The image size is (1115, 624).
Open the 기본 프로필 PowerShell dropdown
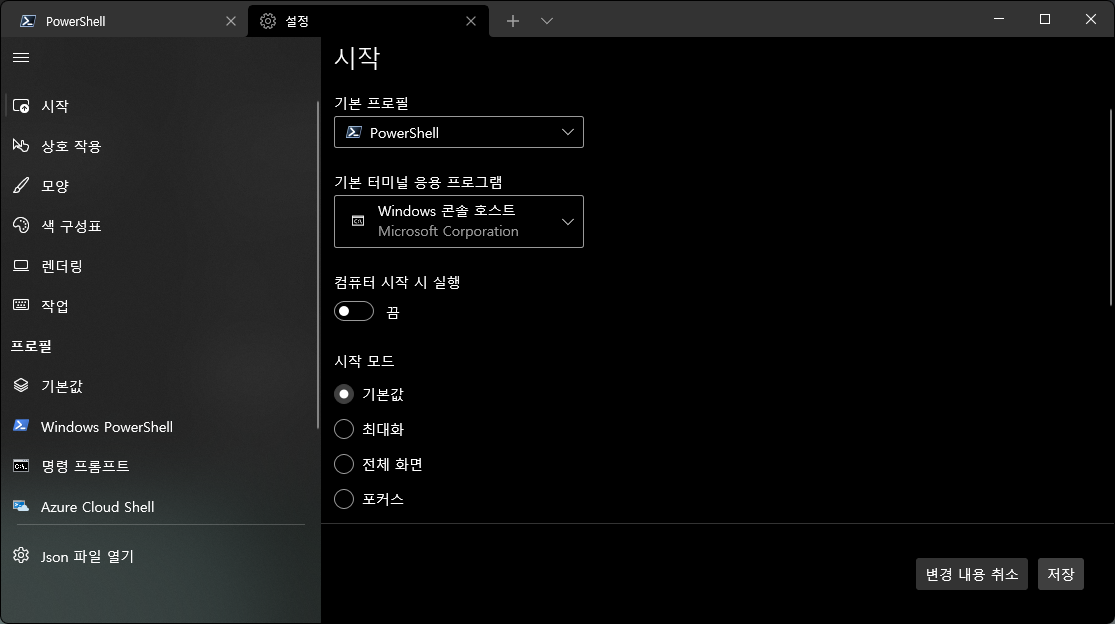click(x=459, y=132)
